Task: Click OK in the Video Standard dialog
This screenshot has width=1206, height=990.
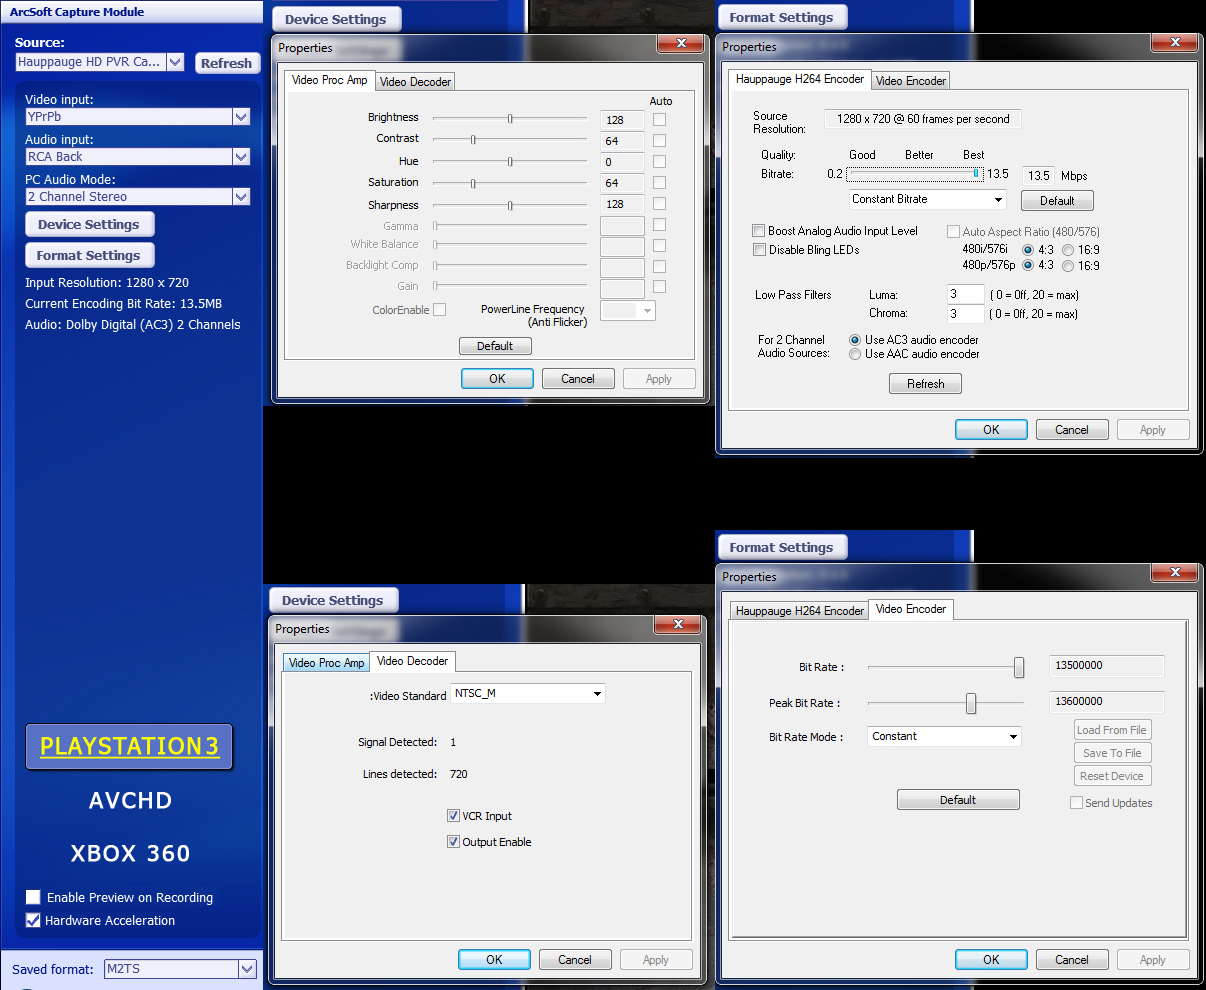Action: pos(494,960)
